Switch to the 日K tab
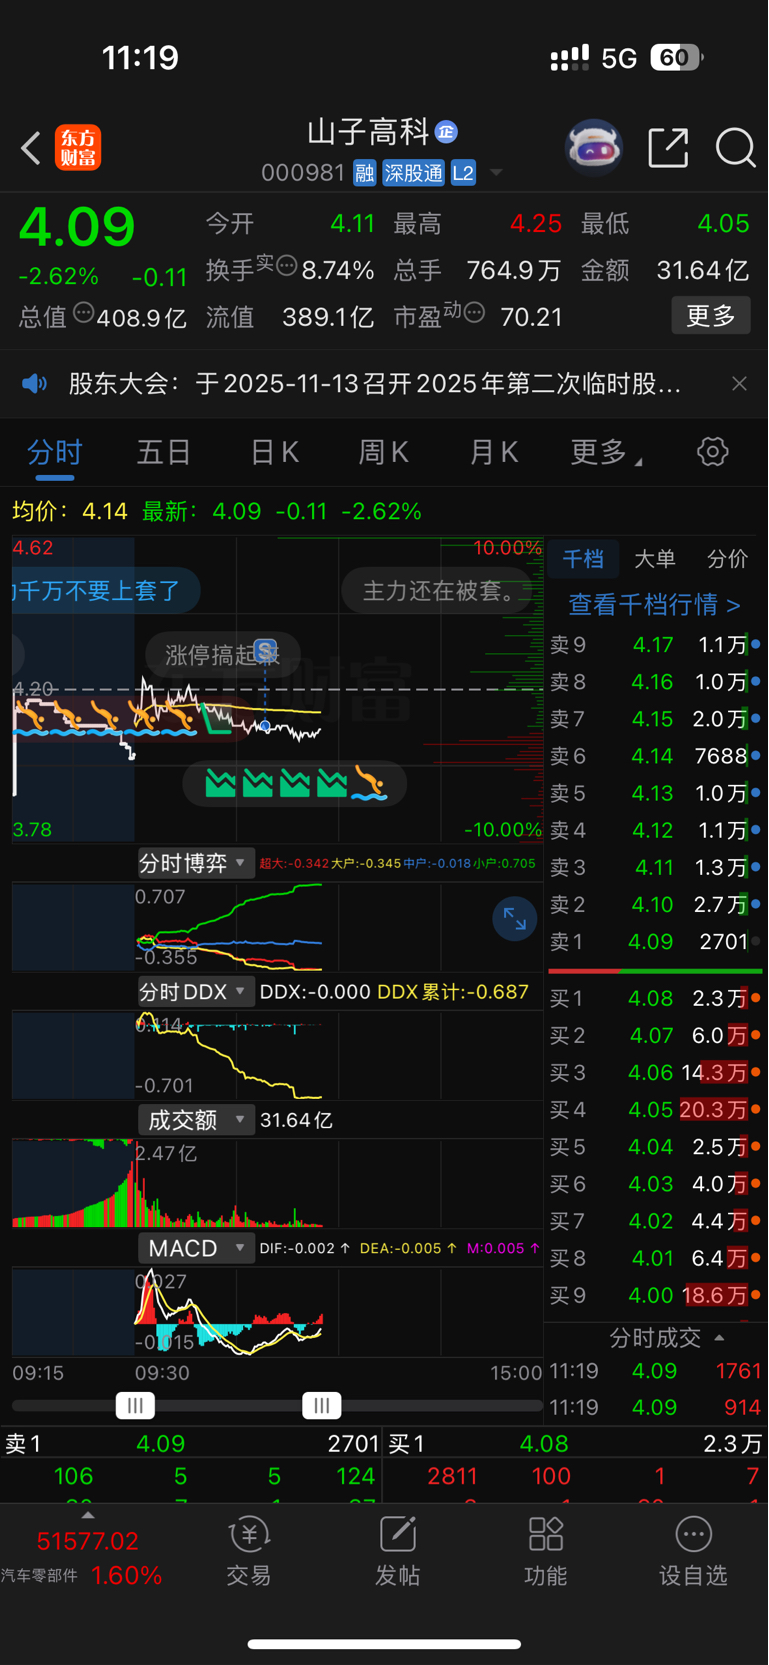769x1665 pixels. click(274, 453)
